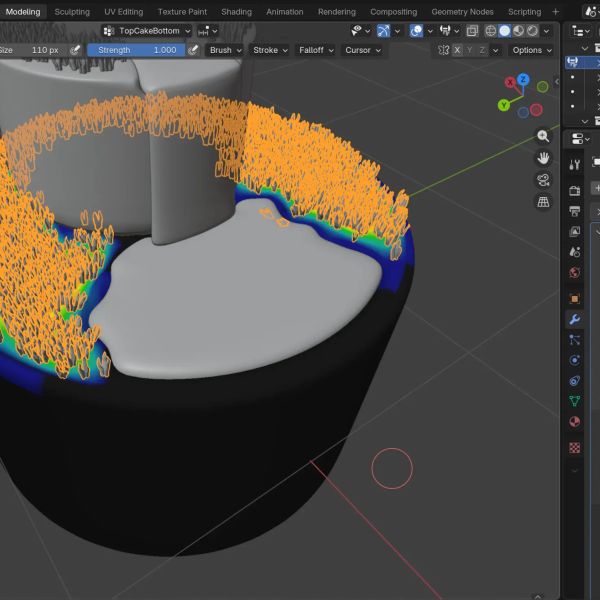
Task: Open the Properties editor type dropdown
Action: (580, 139)
